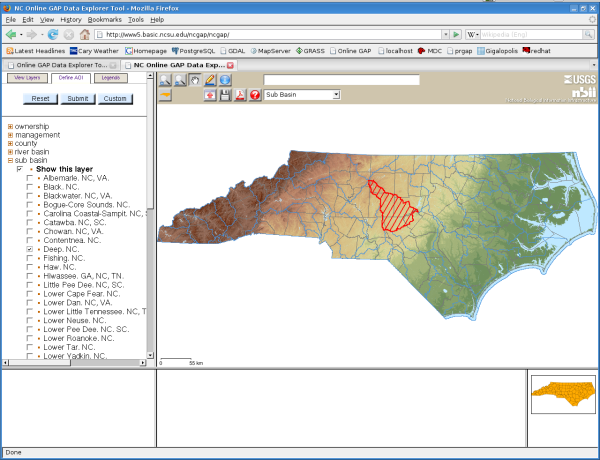Switch to the View Layers tab

click(x=27, y=78)
